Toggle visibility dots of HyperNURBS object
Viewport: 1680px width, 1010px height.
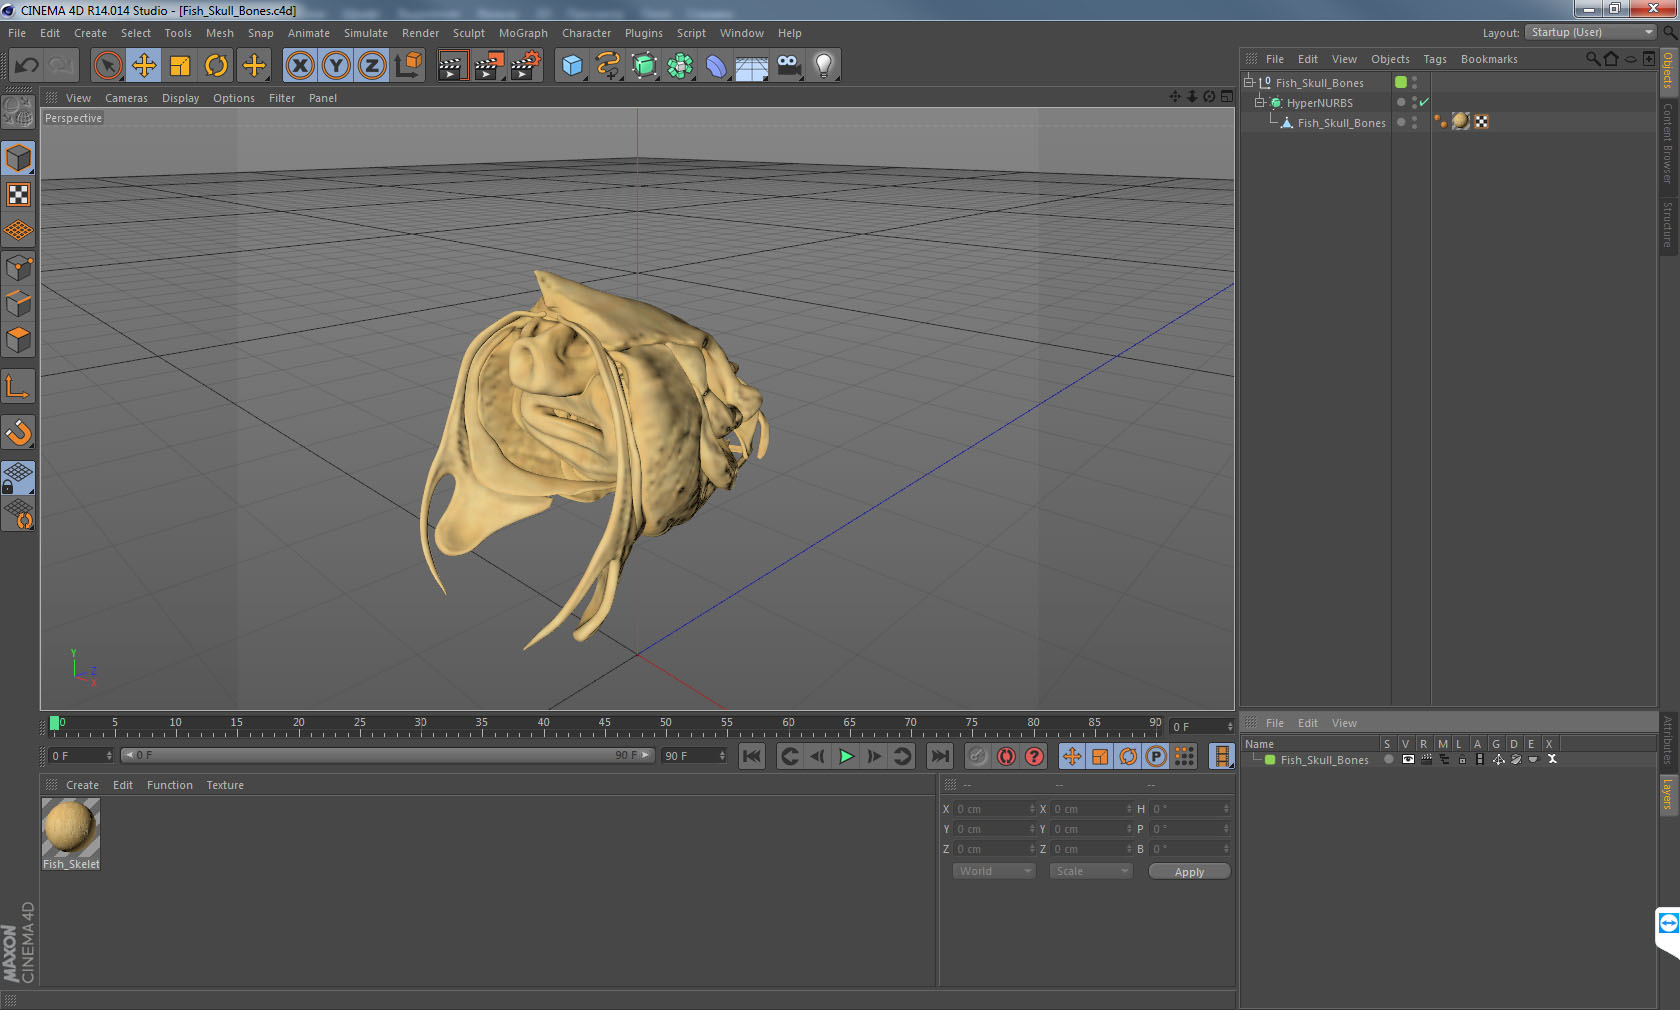coord(1414,102)
